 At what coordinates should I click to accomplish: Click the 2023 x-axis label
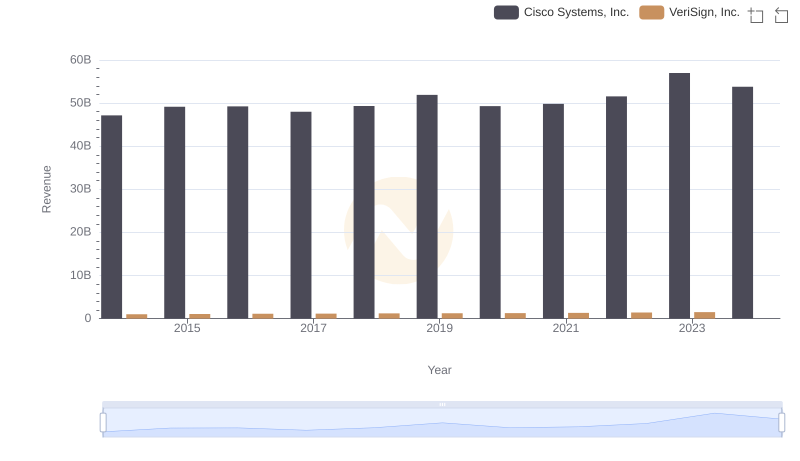click(x=692, y=328)
